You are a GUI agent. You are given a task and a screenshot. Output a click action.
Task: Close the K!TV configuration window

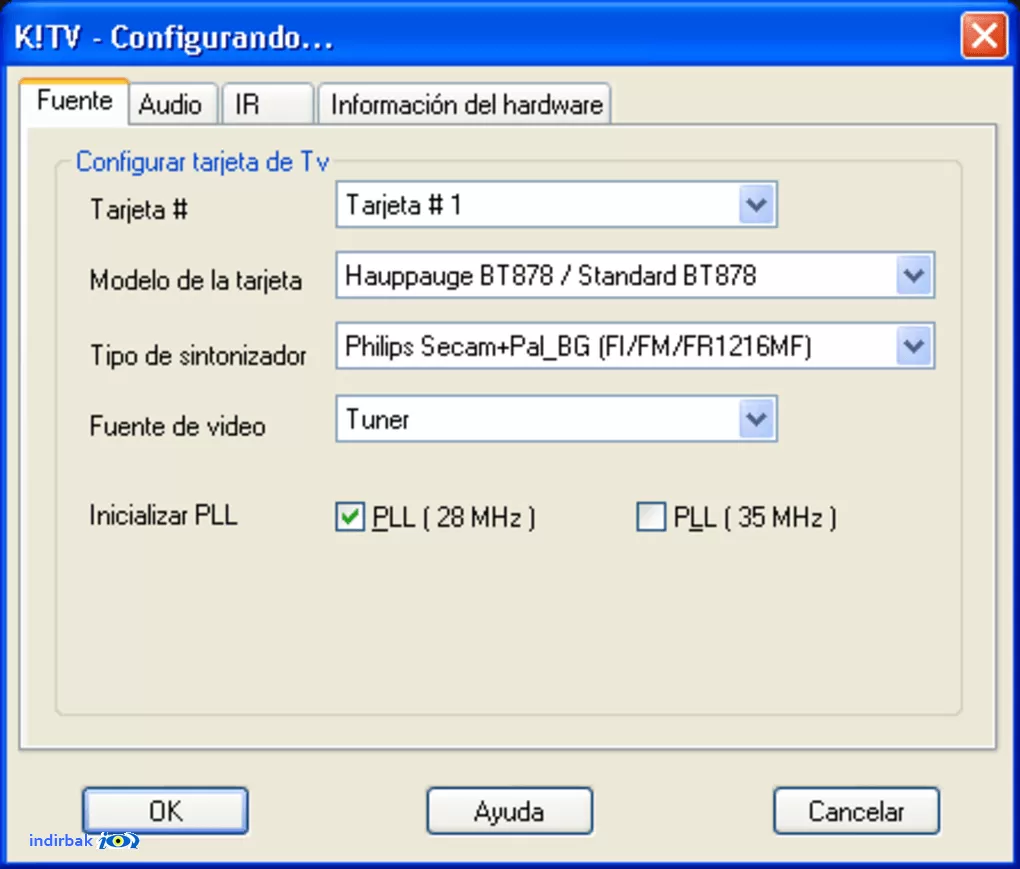coord(984,35)
